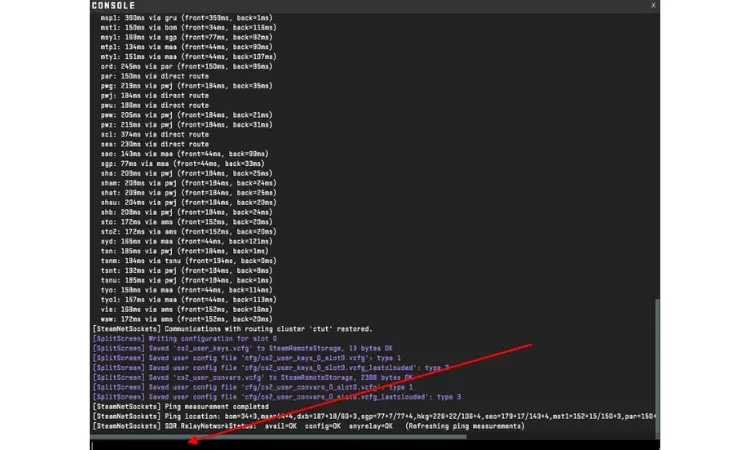Select the 'shb:' ping line

[x=187, y=212]
